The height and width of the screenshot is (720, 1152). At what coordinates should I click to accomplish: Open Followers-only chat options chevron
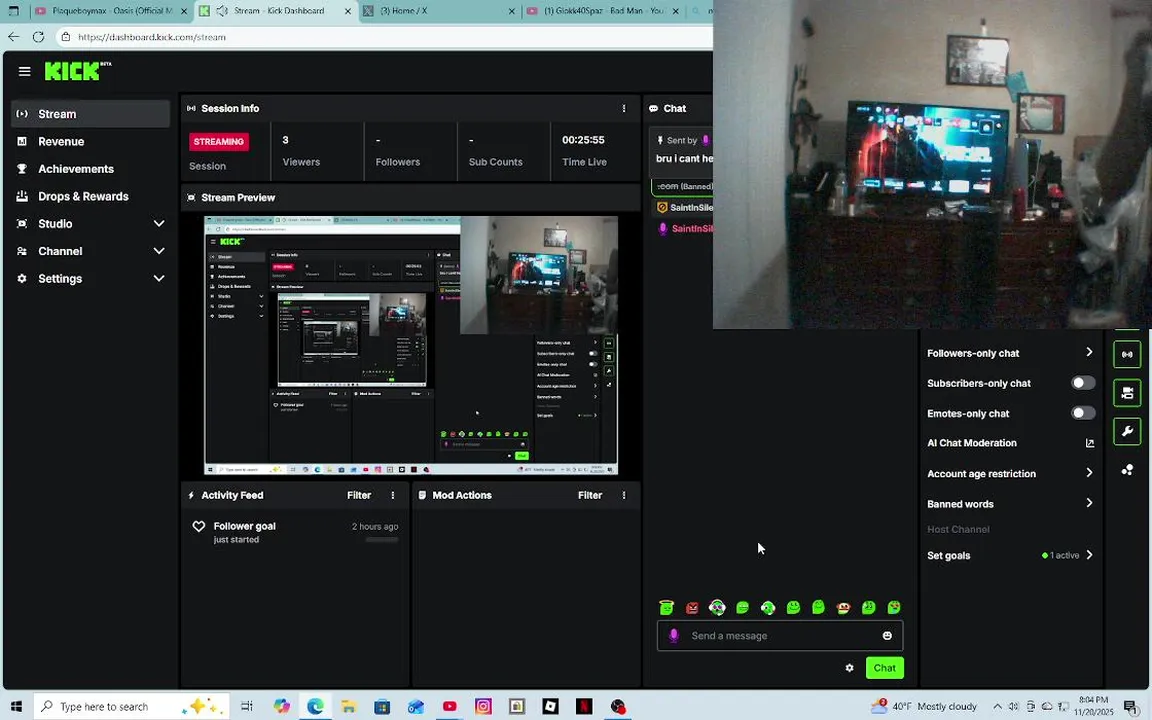point(1089,353)
